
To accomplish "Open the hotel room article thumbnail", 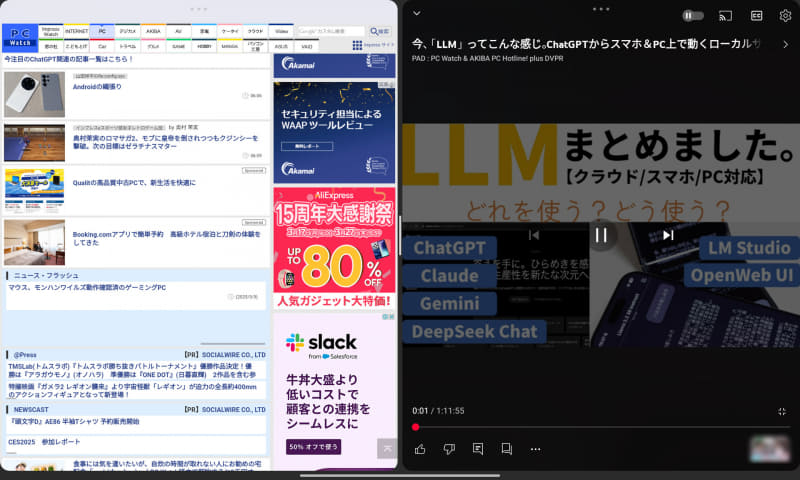I will click(x=35, y=242).
